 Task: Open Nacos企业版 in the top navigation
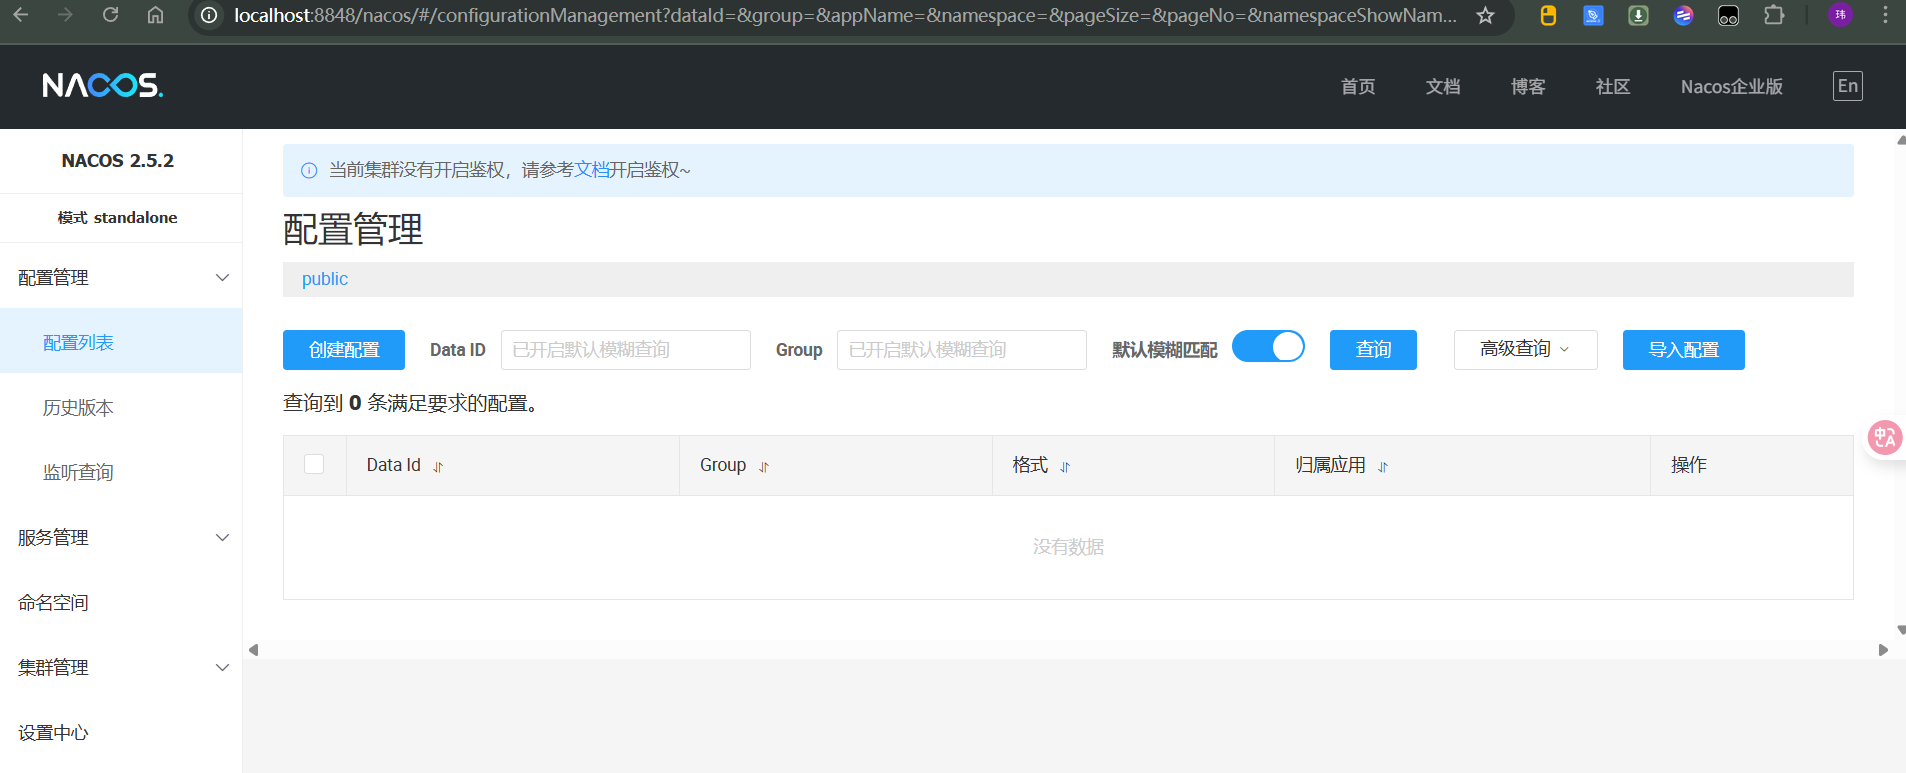[x=1732, y=87]
